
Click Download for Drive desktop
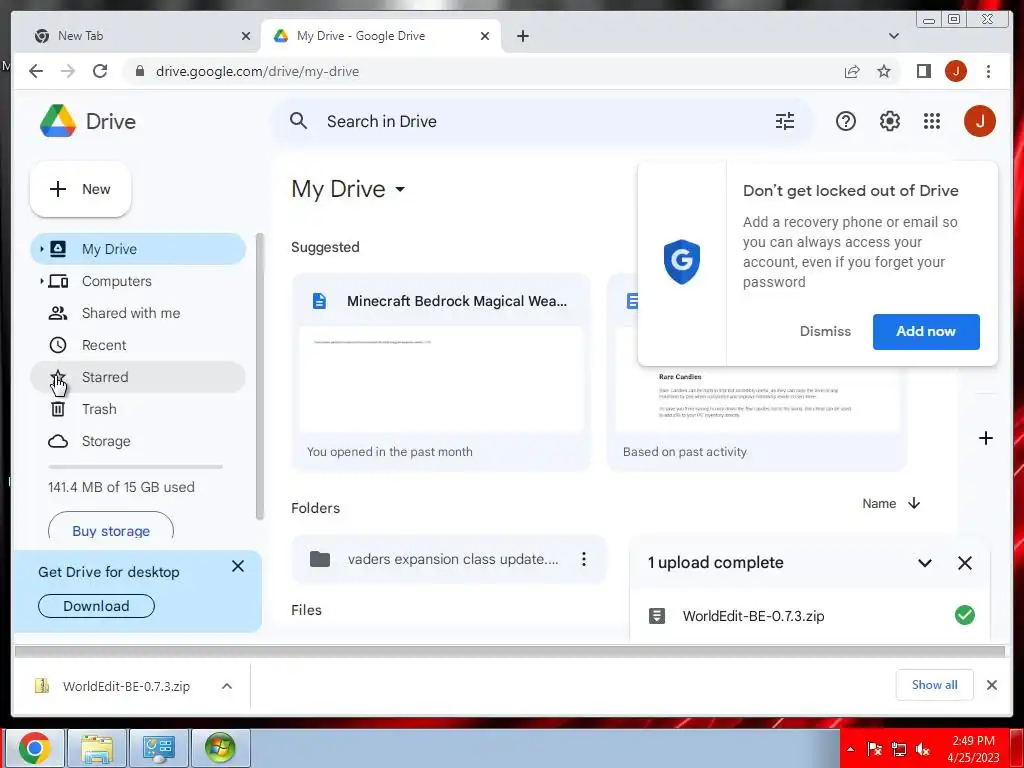pyautogui.click(x=96, y=606)
